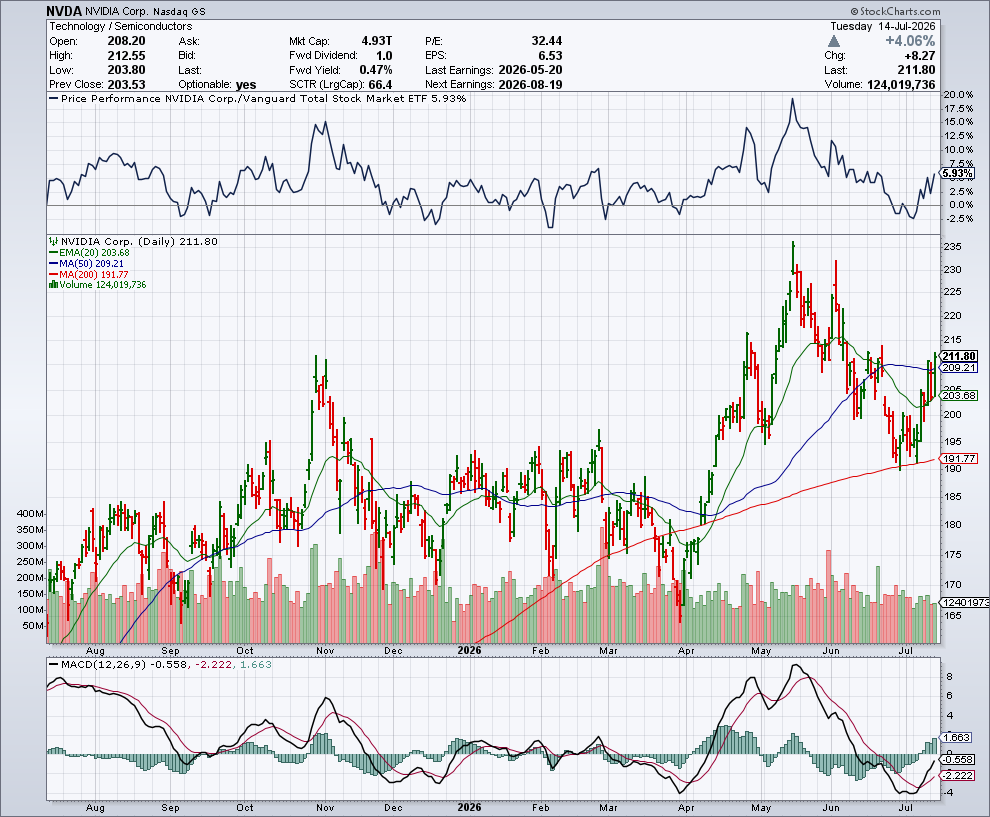Click the Optionable 'yes' value
990x817 pixels.
point(246,85)
